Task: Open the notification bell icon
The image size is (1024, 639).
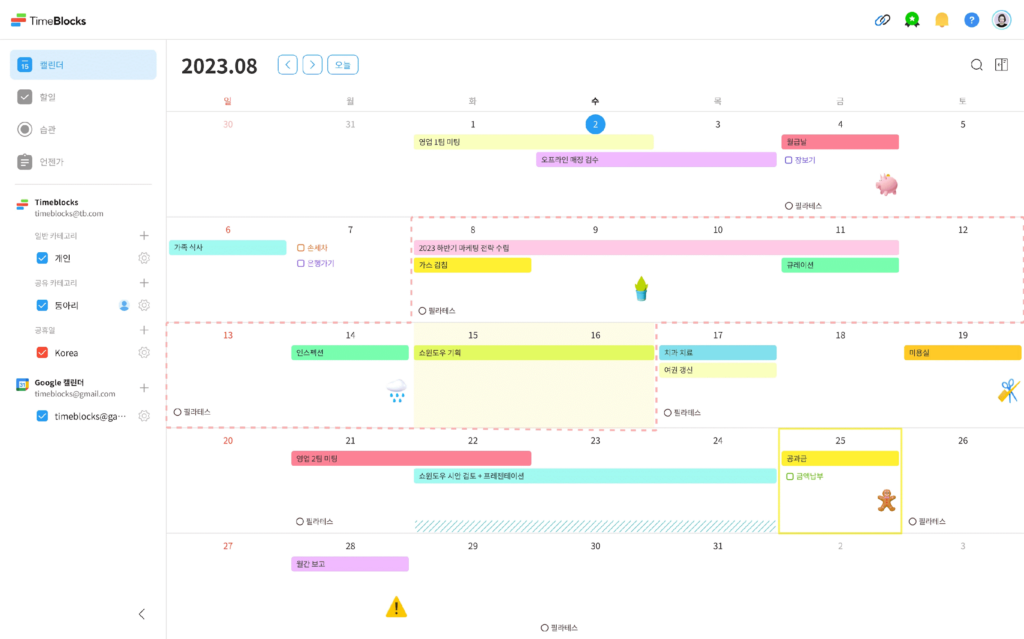Action: [x=942, y=19]
